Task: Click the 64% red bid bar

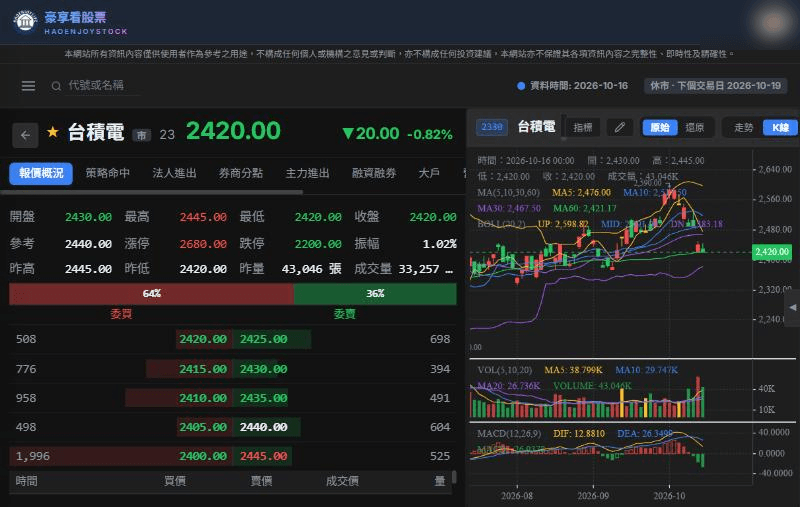Action: (x=152, y=294)
